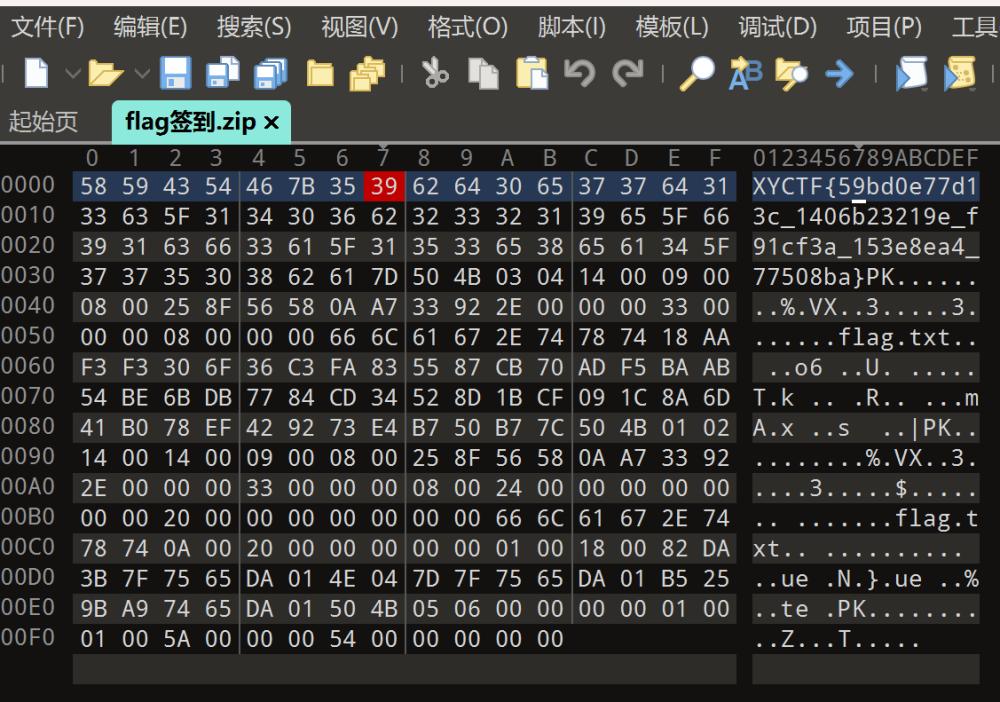Click ASCII text XYCTF{59bd0e77d1
Viewport: 1000px width, 702px height.
865,186
